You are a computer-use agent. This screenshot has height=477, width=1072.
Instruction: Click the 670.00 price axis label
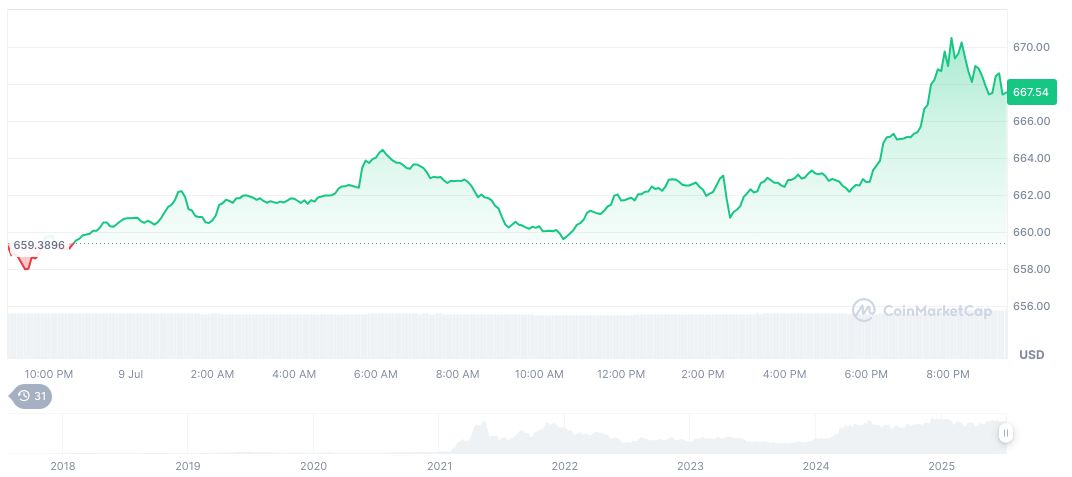pos(1030,47)
